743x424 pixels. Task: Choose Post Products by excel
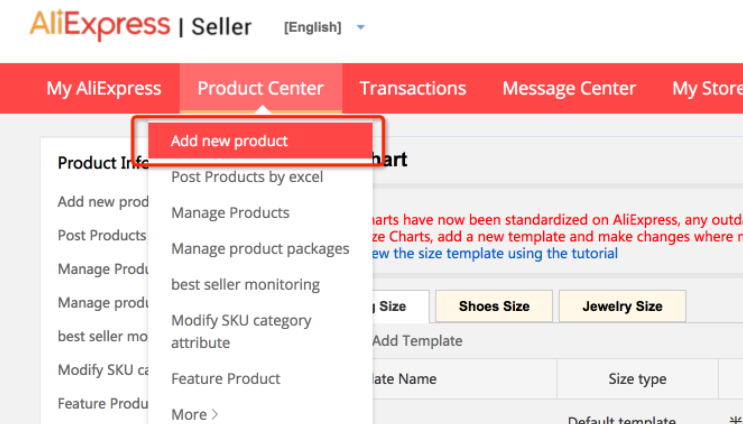pos(246,177)
